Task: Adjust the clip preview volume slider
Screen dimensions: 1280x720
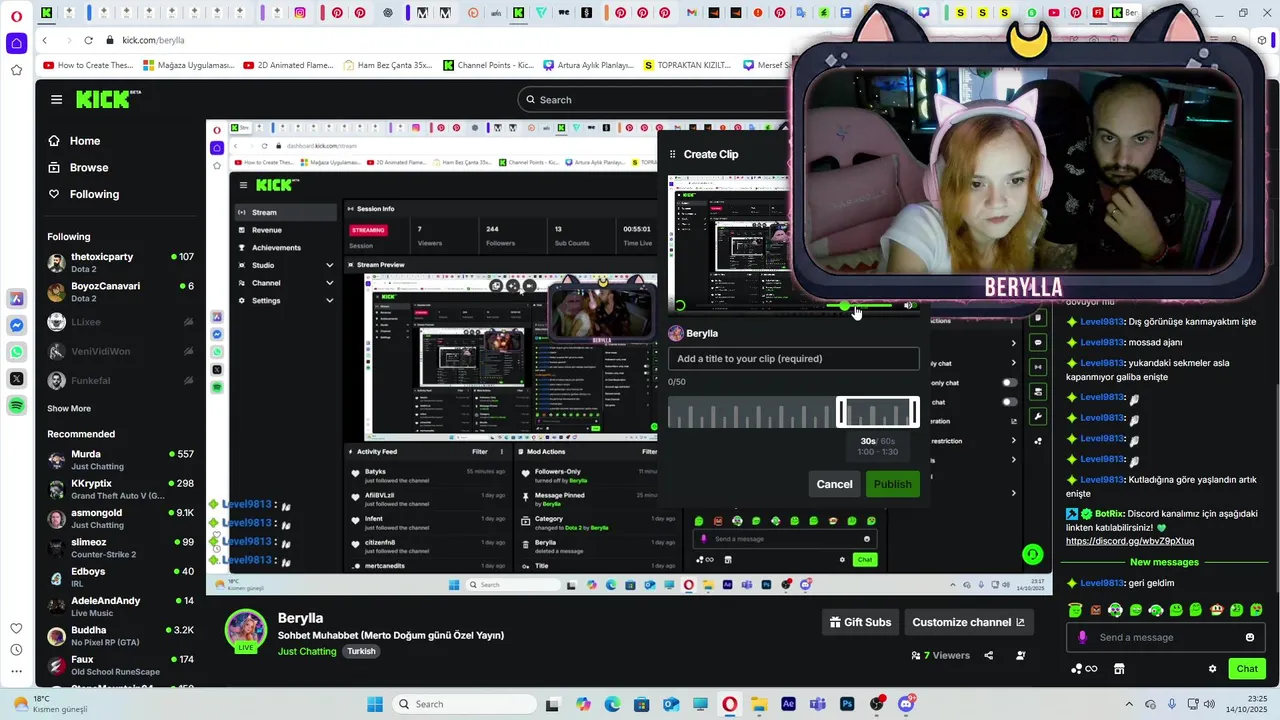Action: pyautogui.click(x=860, y=306)
